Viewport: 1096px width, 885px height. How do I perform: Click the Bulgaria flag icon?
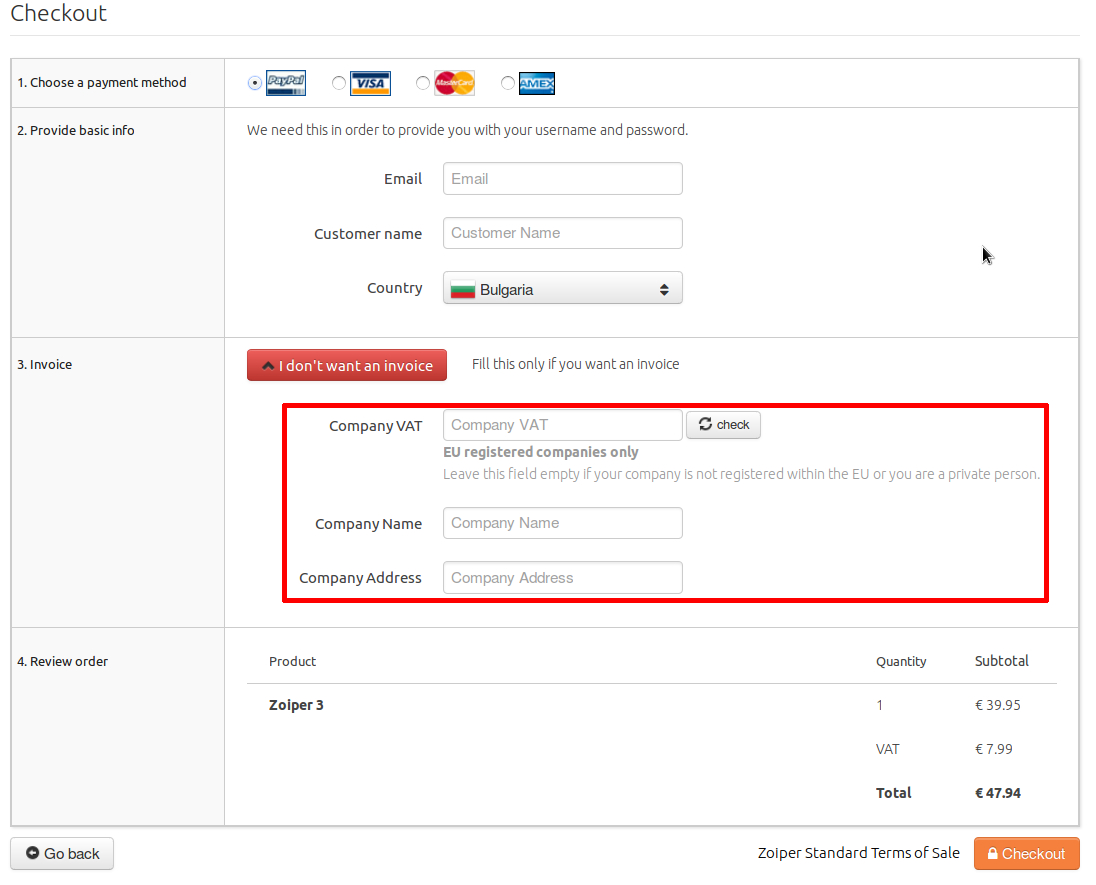click(x=462, y=290)
